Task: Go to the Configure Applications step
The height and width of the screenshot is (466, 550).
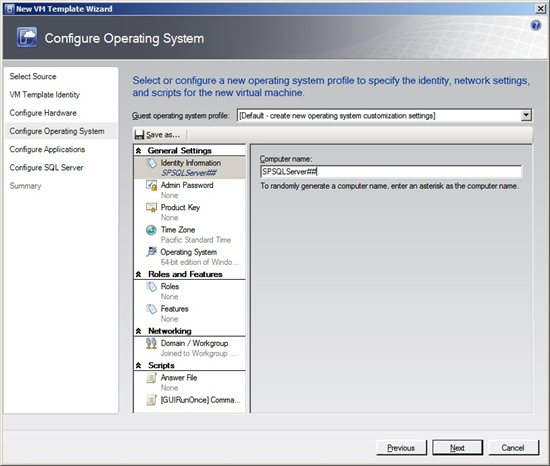Action: click(47, 149)
